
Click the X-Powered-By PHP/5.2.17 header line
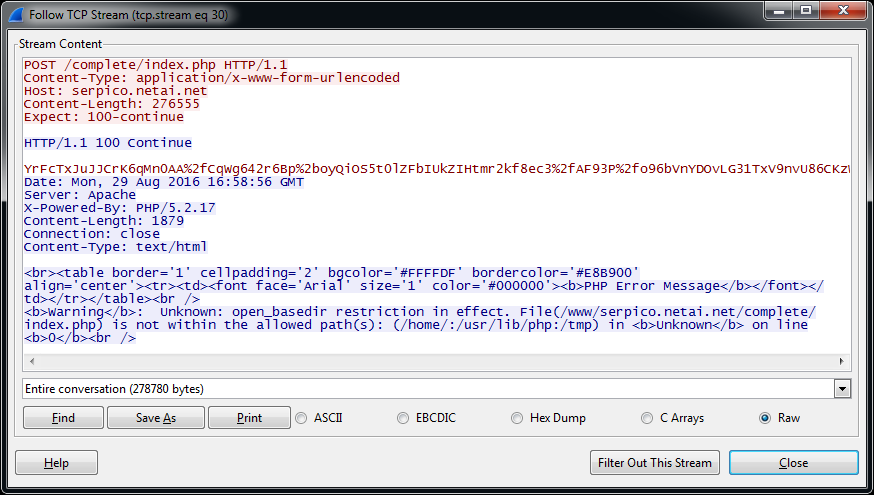[119, 208]
